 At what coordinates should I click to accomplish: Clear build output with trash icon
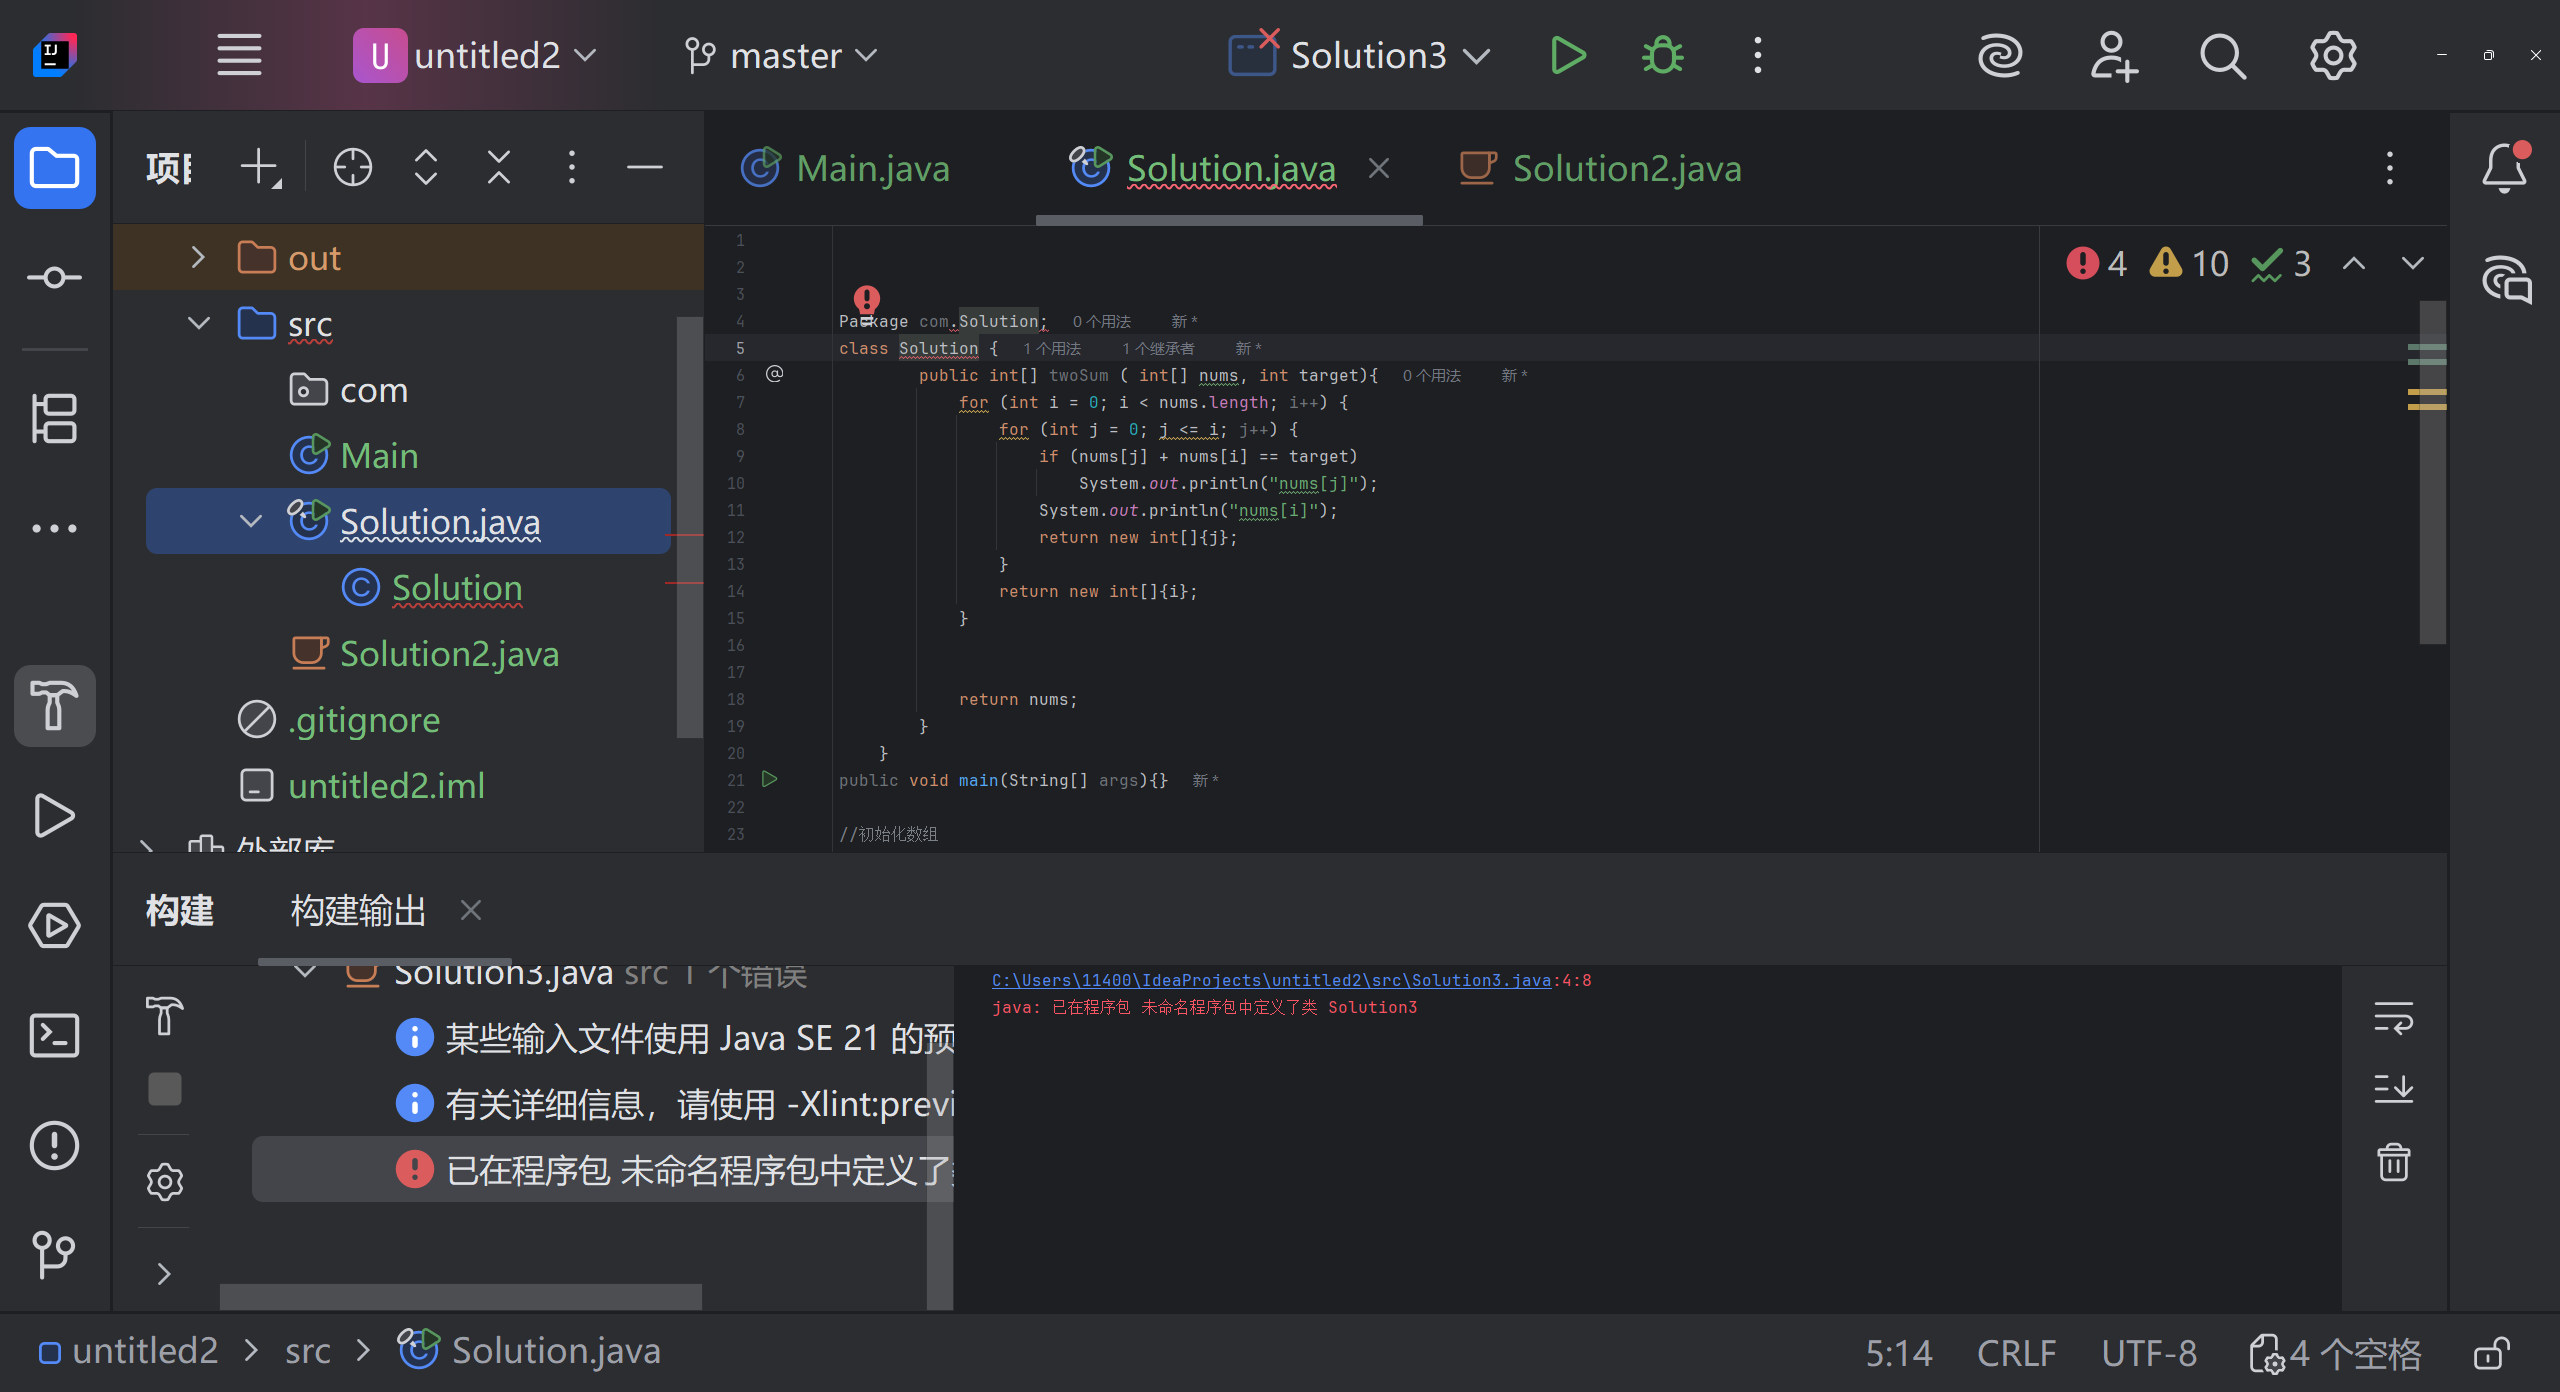pyautogui.click(x=2393, y=1162)
